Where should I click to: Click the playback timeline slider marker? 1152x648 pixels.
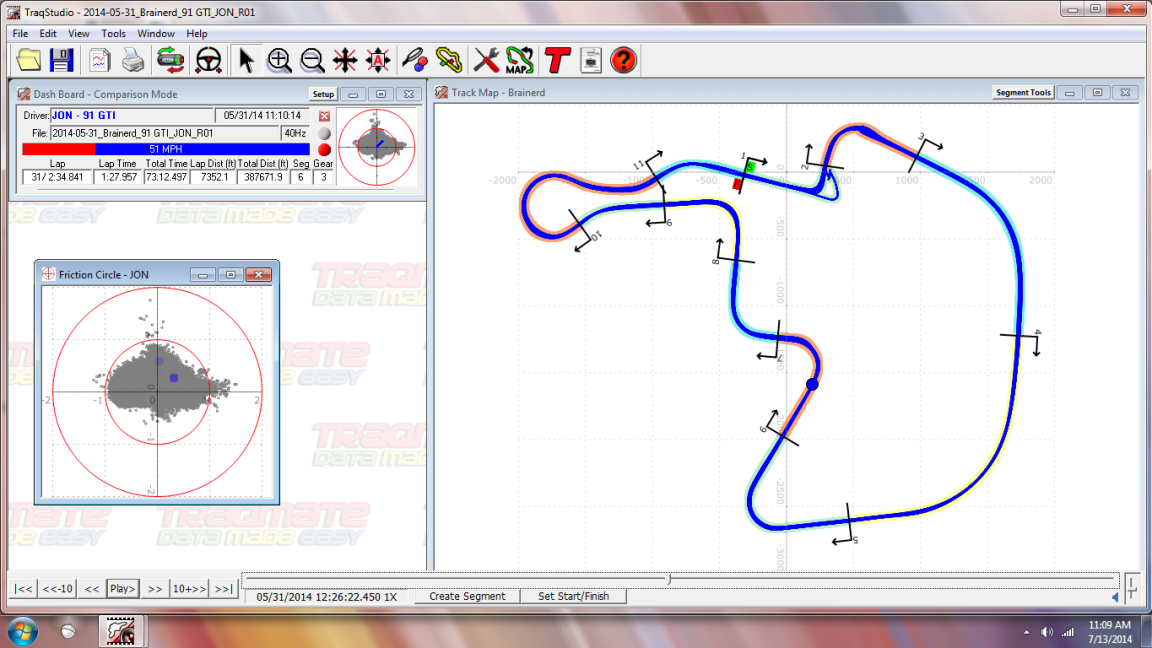point(669,579)
